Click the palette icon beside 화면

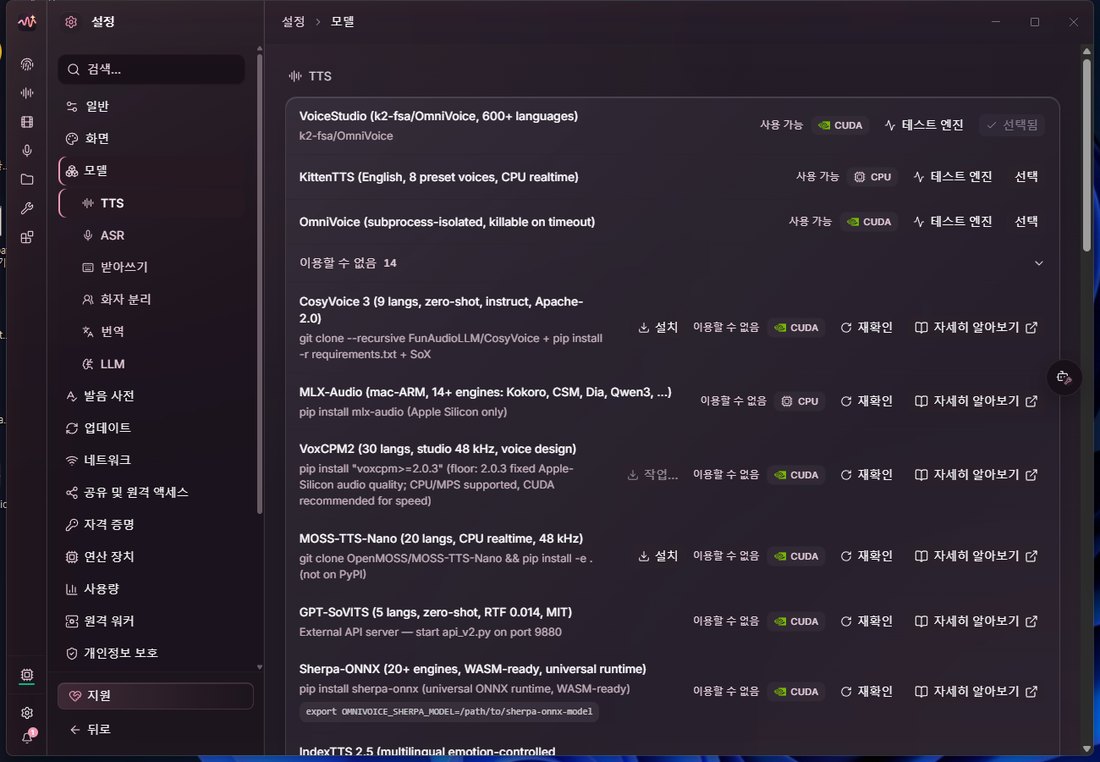coord(72,139)
